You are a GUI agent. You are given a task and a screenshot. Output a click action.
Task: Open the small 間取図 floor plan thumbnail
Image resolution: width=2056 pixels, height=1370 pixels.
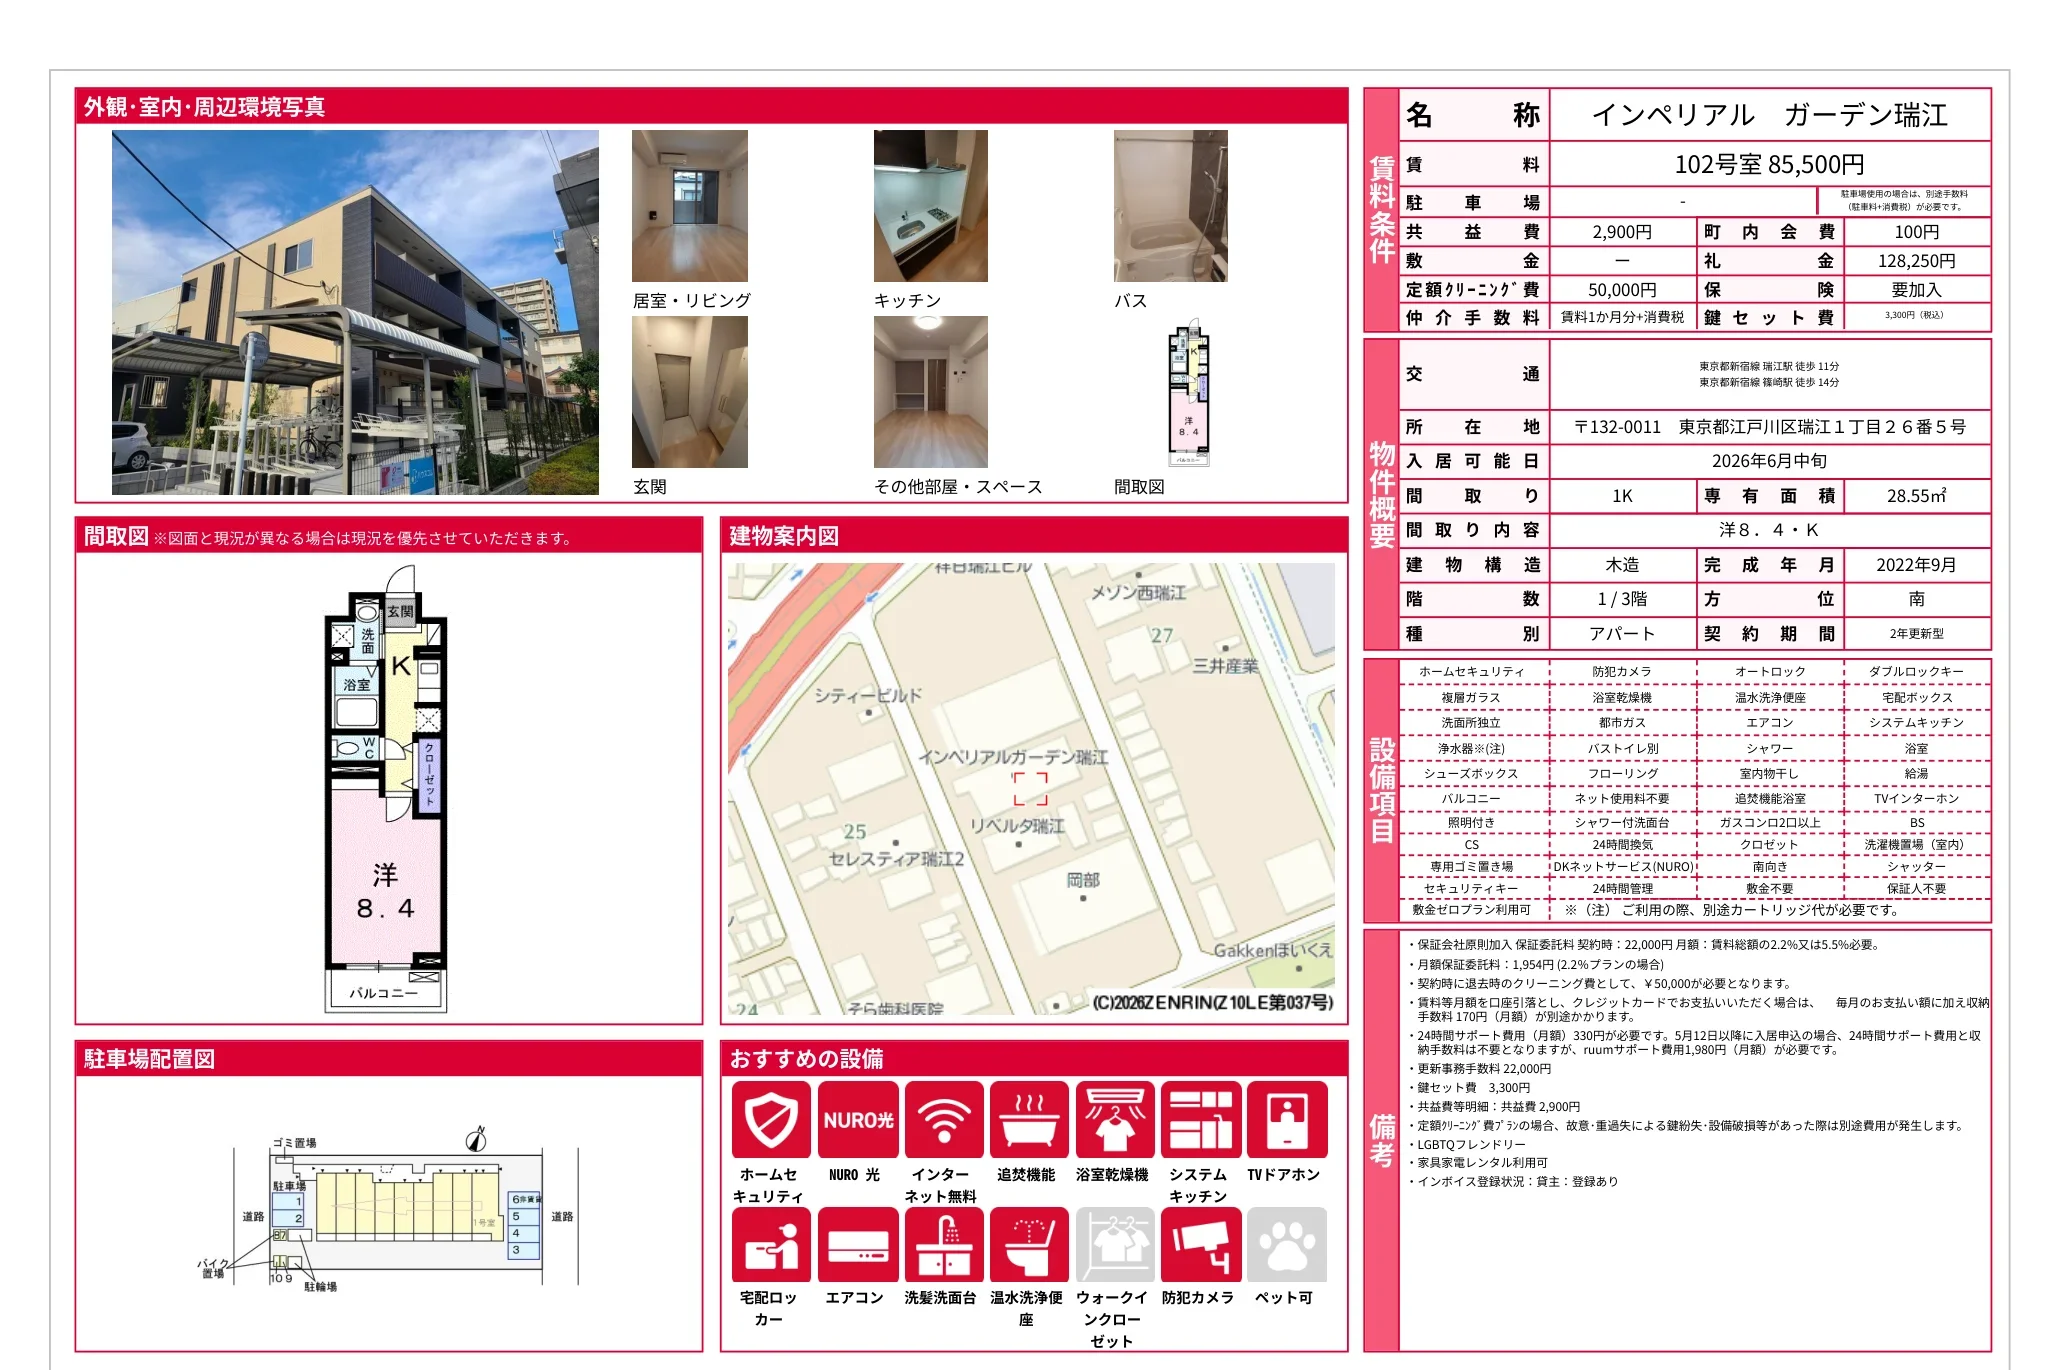pos(1189,393)
